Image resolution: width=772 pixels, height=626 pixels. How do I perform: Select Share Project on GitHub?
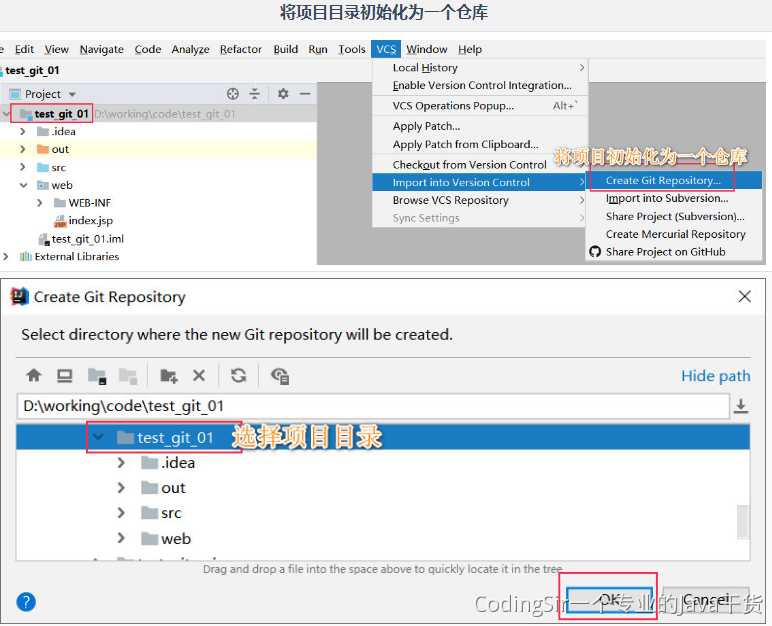coord(674,252)
